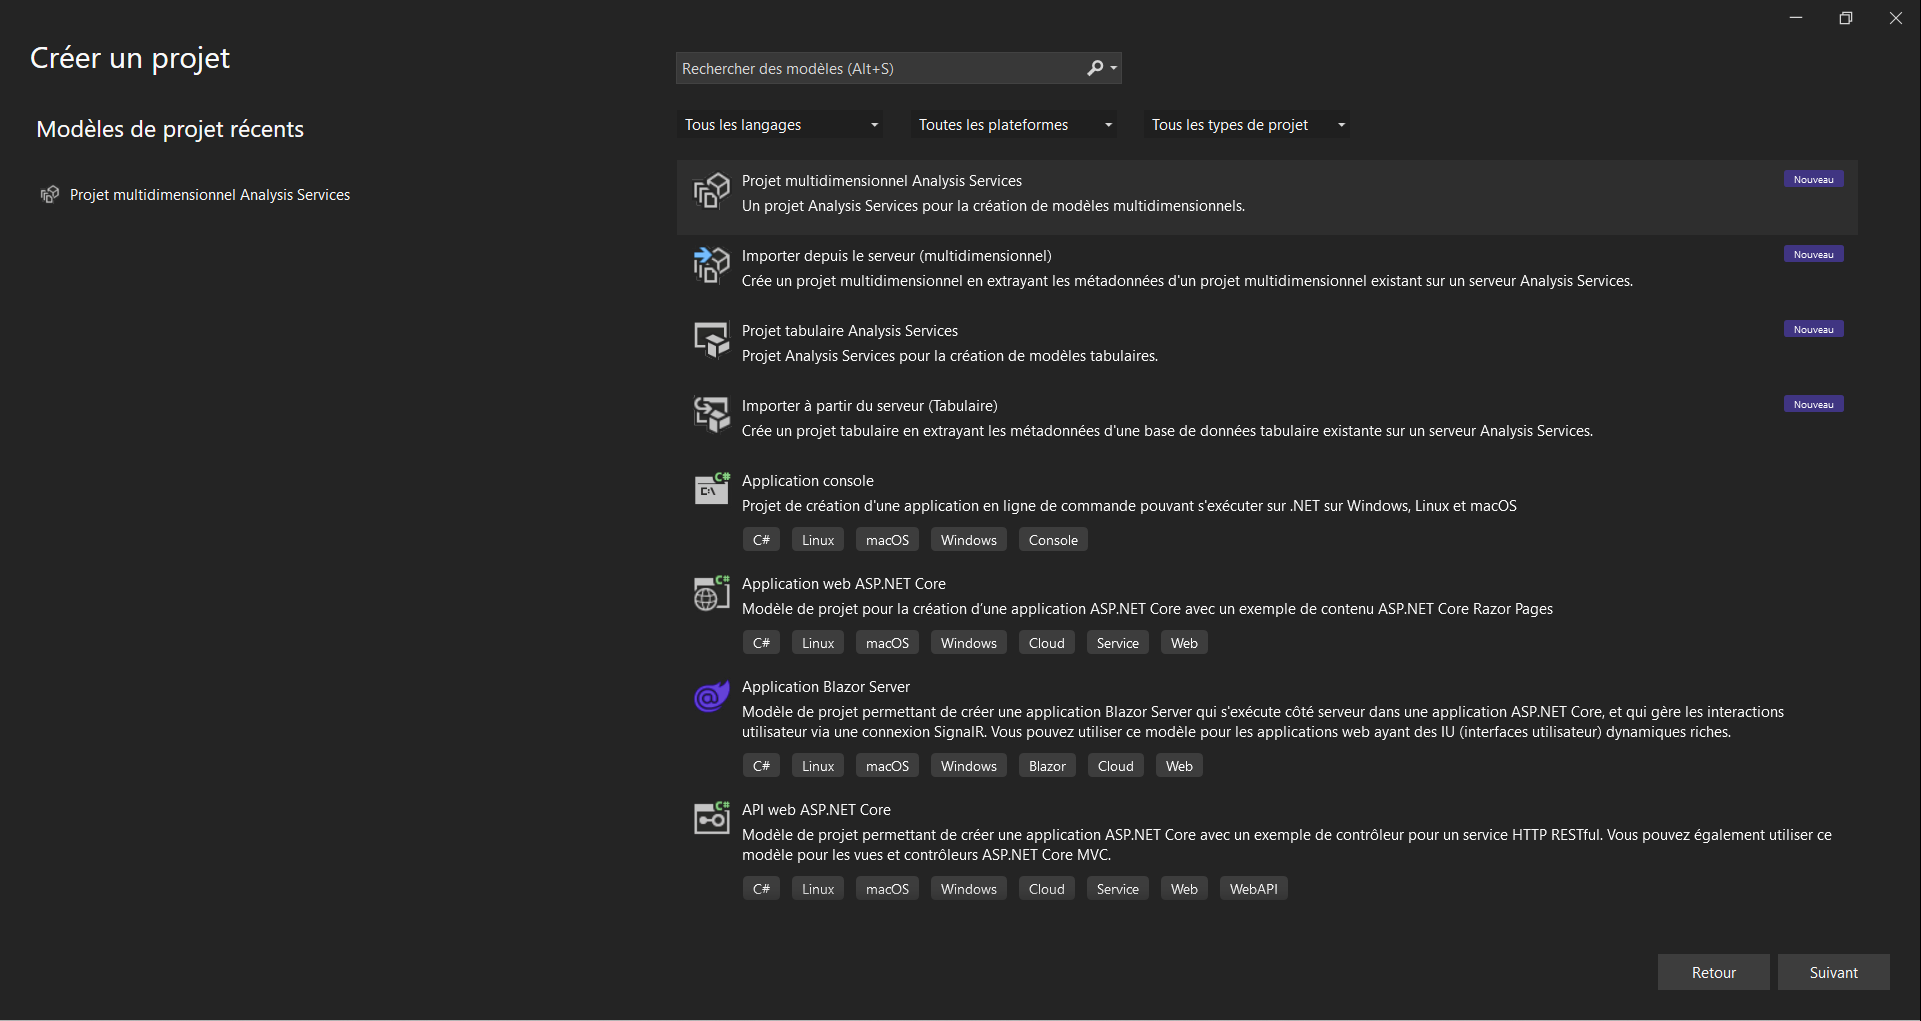Click the import from server multidimensional icon
Viewport: 1921px width, 1021px height.
coord(711,265)
